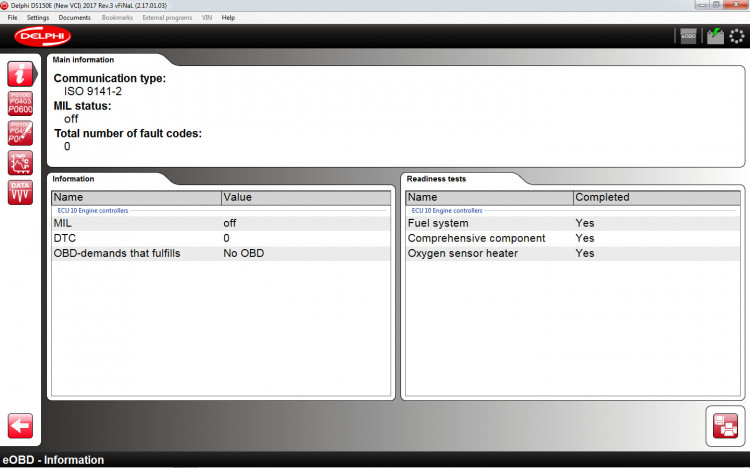Viewport: 750px width, 468px height.
Task: Click the circular dots connection status icon
Action: tap(737, 36)
